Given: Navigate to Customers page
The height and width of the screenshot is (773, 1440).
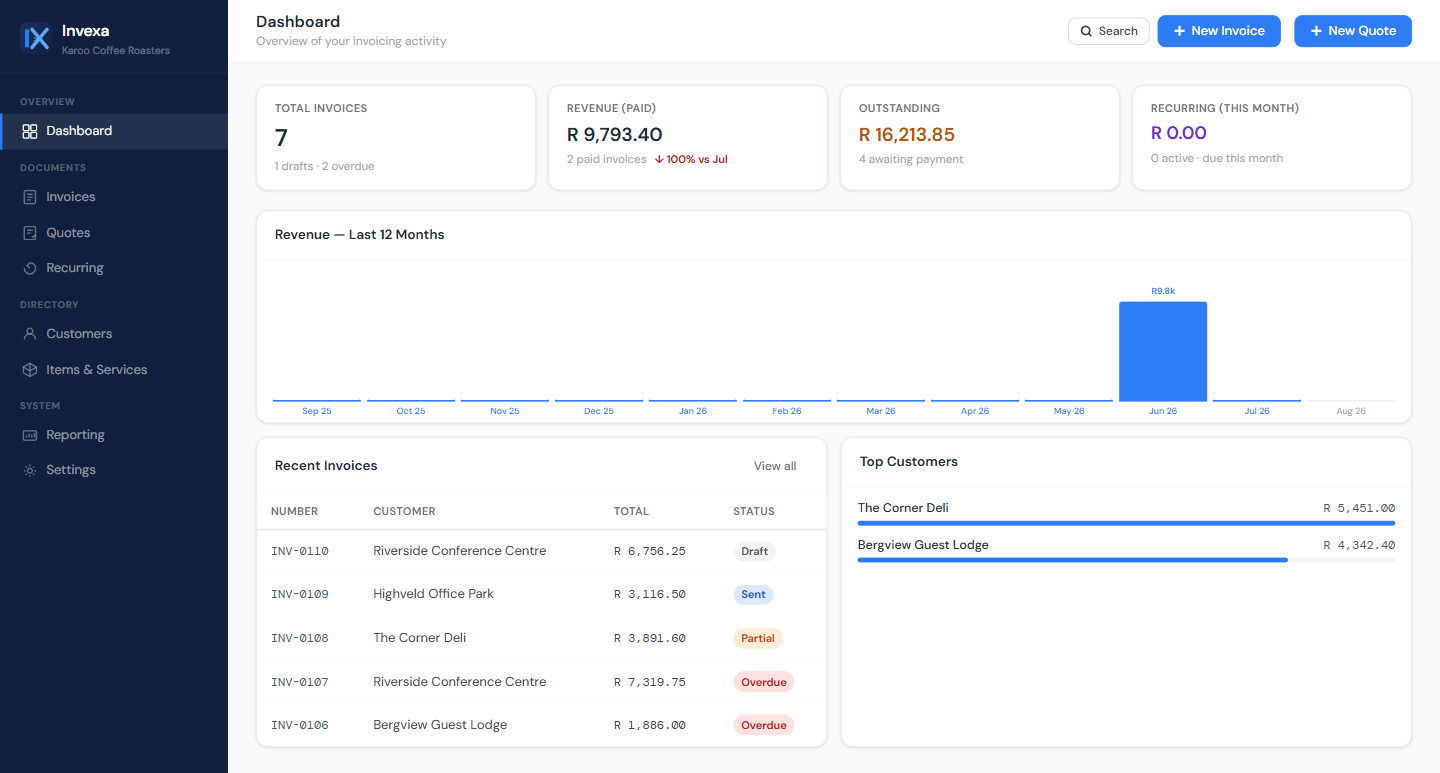Looking at the screenshot, I should 114,334.
